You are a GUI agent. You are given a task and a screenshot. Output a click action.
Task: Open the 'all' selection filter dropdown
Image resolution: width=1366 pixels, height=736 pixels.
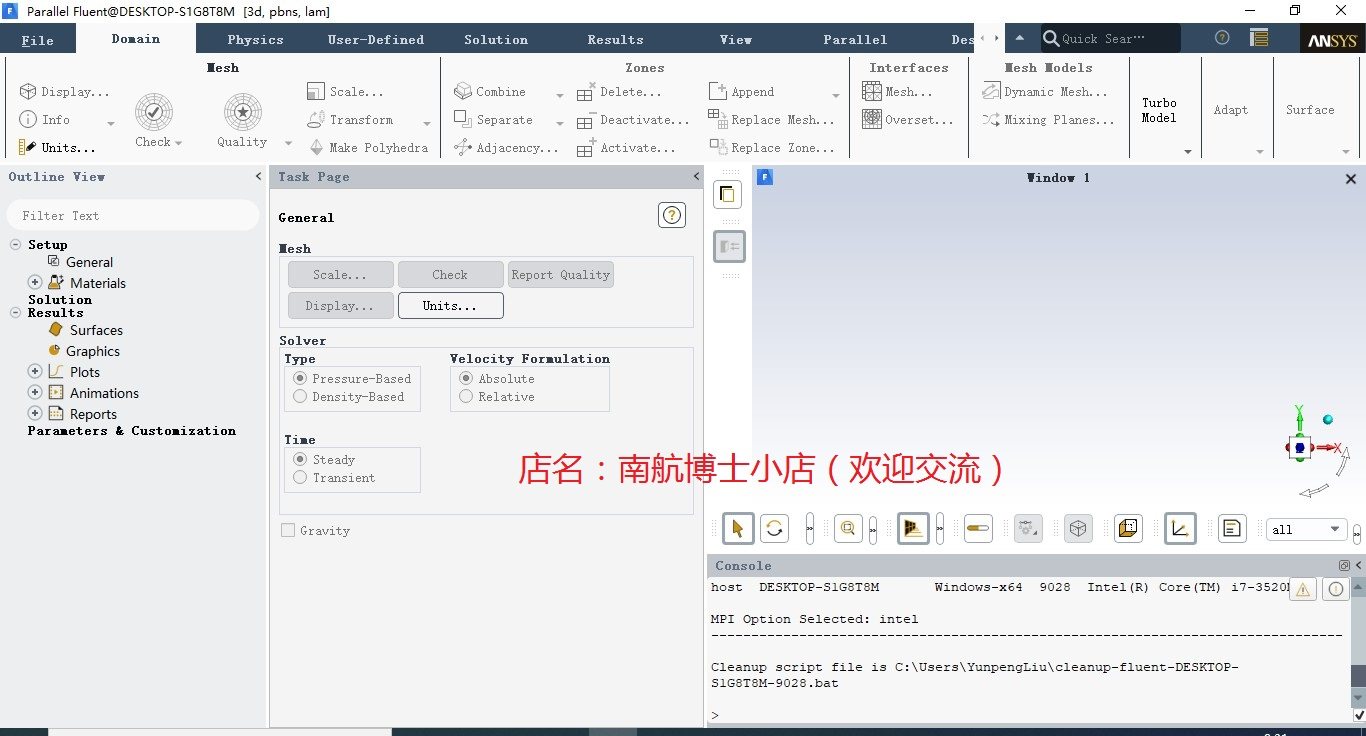point(1307,530)
